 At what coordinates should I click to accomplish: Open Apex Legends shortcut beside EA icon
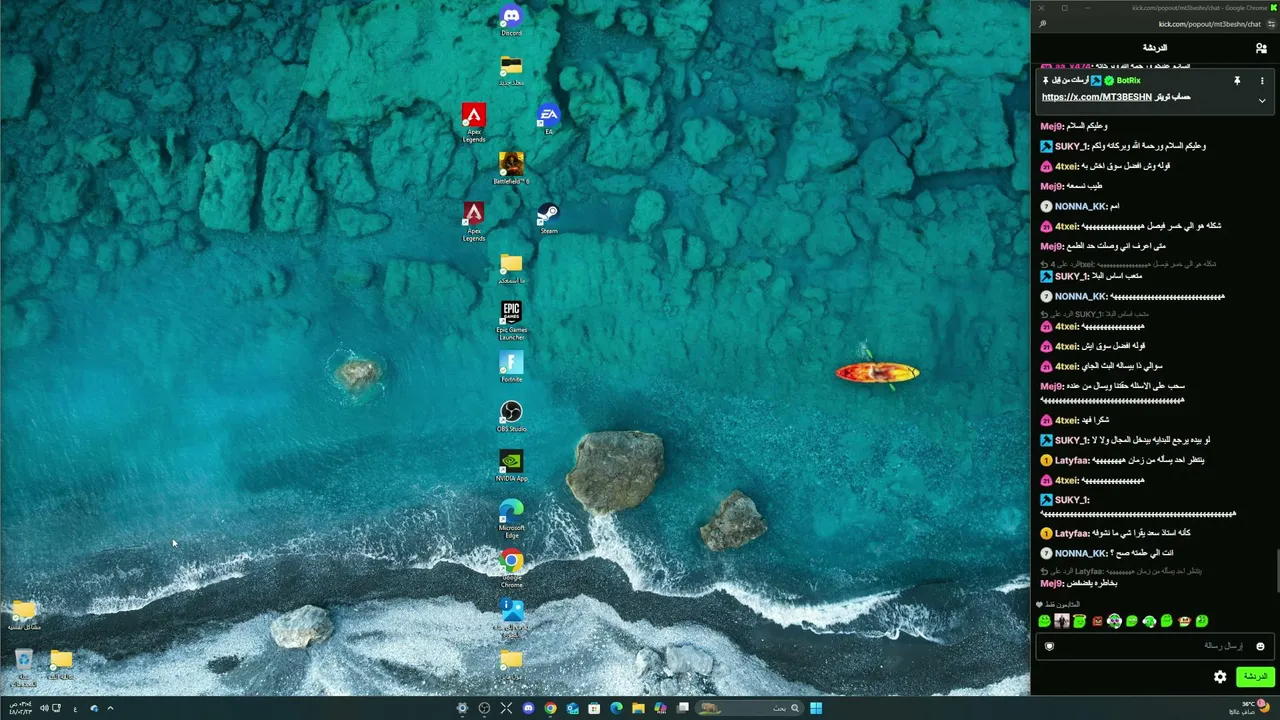pos(474,122)
